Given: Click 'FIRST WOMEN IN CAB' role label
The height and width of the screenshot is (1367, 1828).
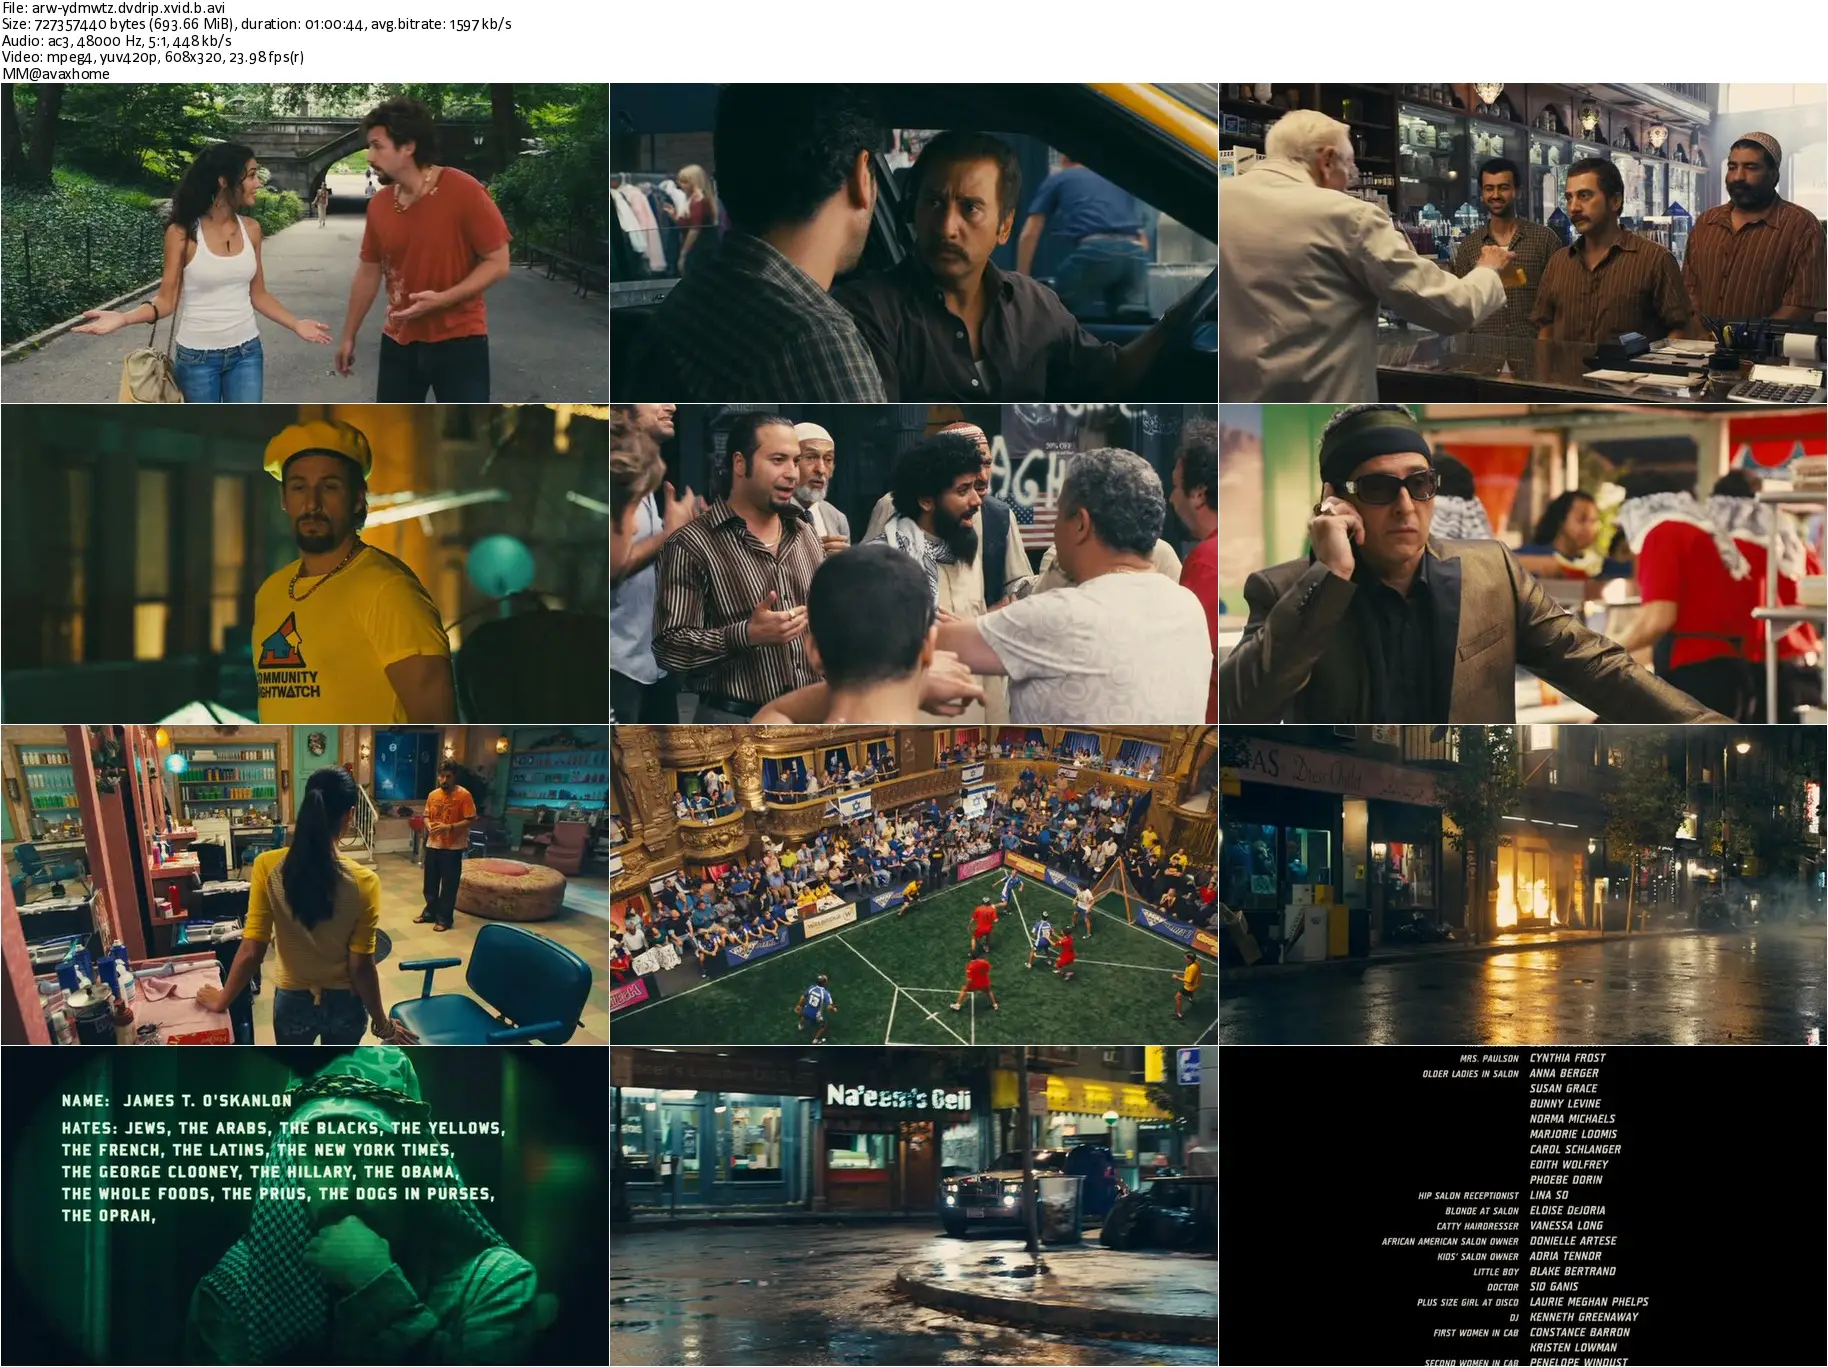Looking at the screenshot, I should click(1476, 1333).
